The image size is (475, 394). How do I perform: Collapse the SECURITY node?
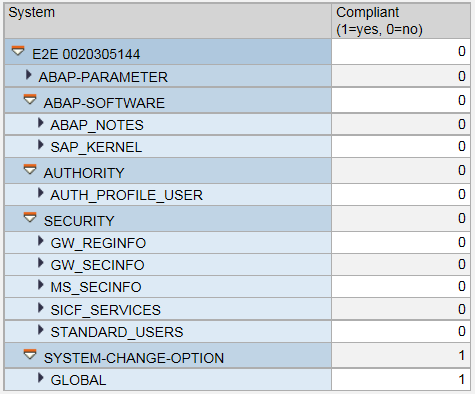30,217
